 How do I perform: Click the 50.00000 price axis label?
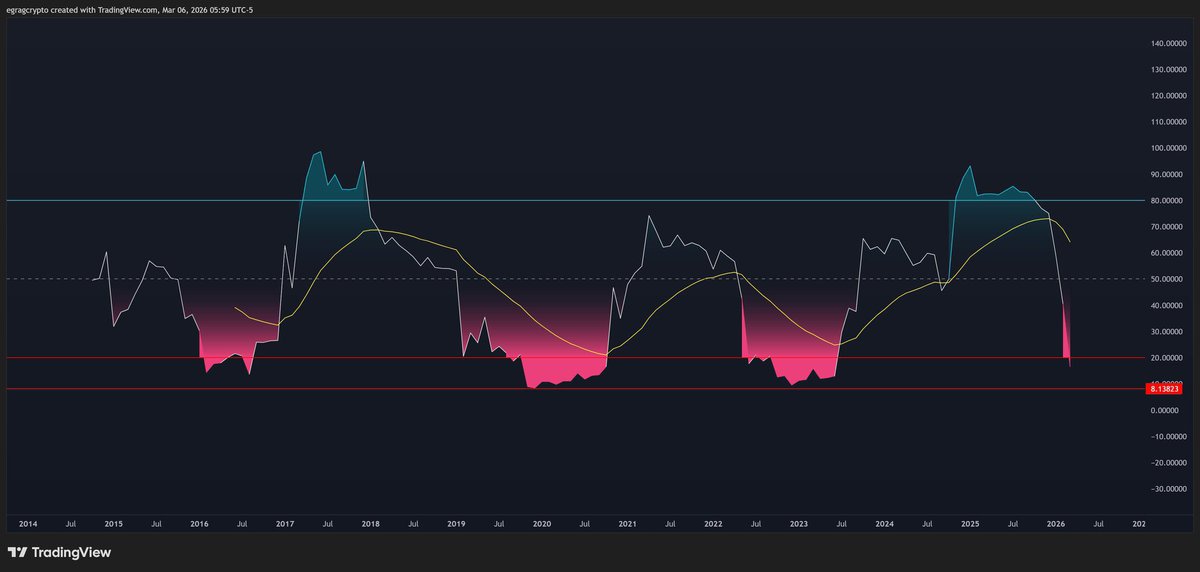[x=1169, y=279]
